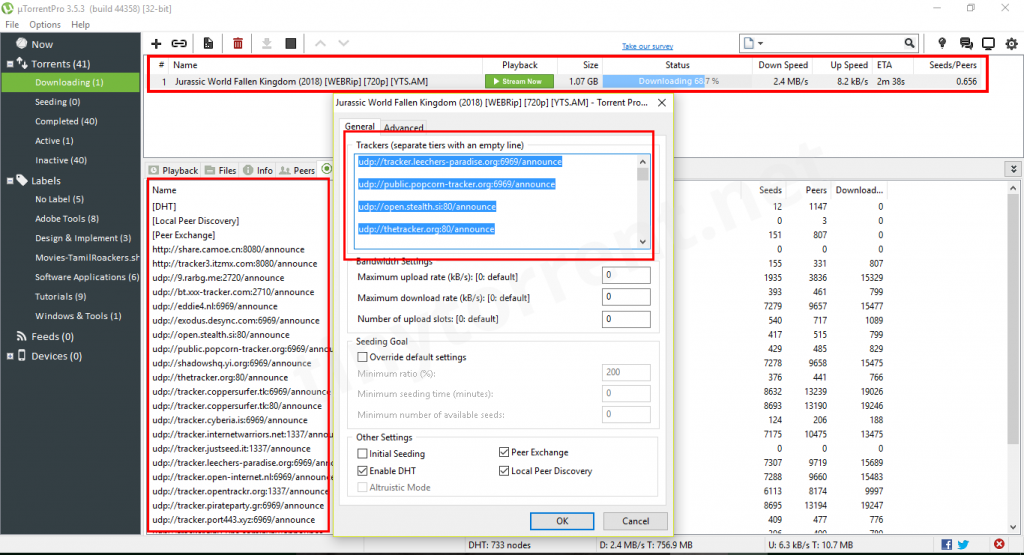
Task: Click OK button in properties dialog
Action: [x=562, y=521]
